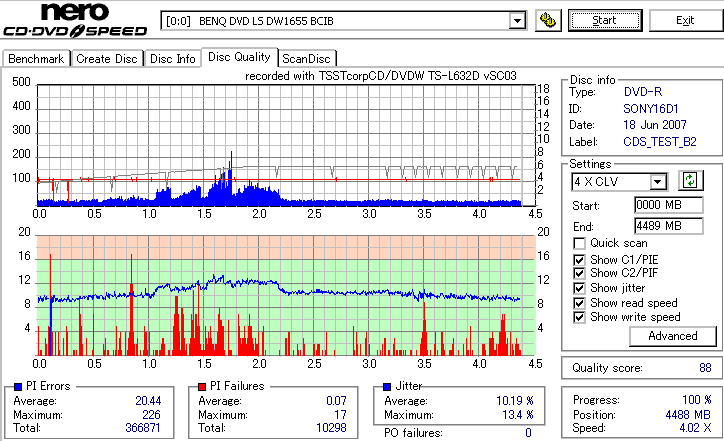
Task: Click the PI Failures average 0.07
Action: 336,401
